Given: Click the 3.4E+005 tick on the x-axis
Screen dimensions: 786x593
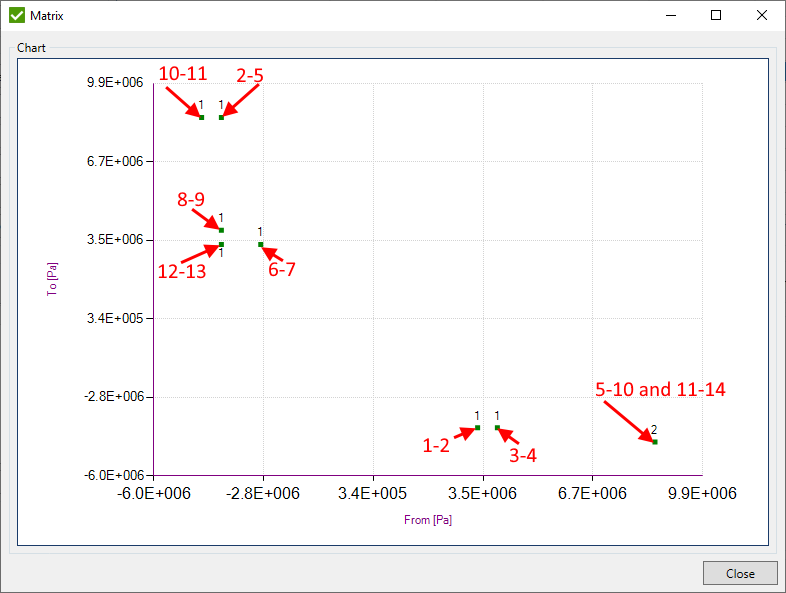Looking at the screenshot, I should 372,492.
